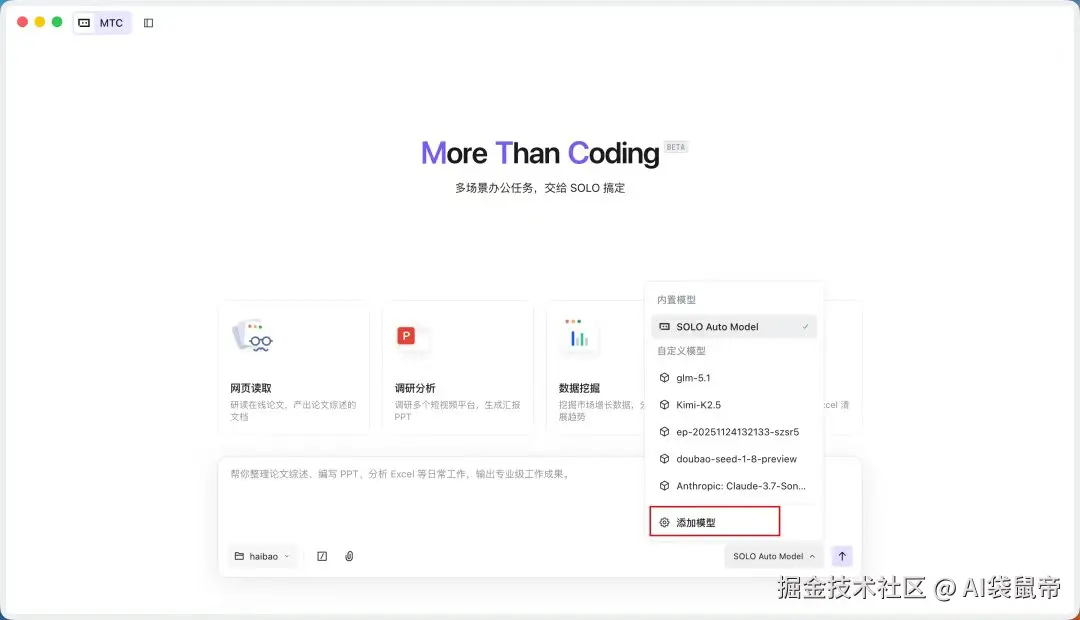Image resolution: width=1080 pixels, height=620 pixels.
Task: Select doubao-seed-1-8-preview model
Action: coord(734,459)
